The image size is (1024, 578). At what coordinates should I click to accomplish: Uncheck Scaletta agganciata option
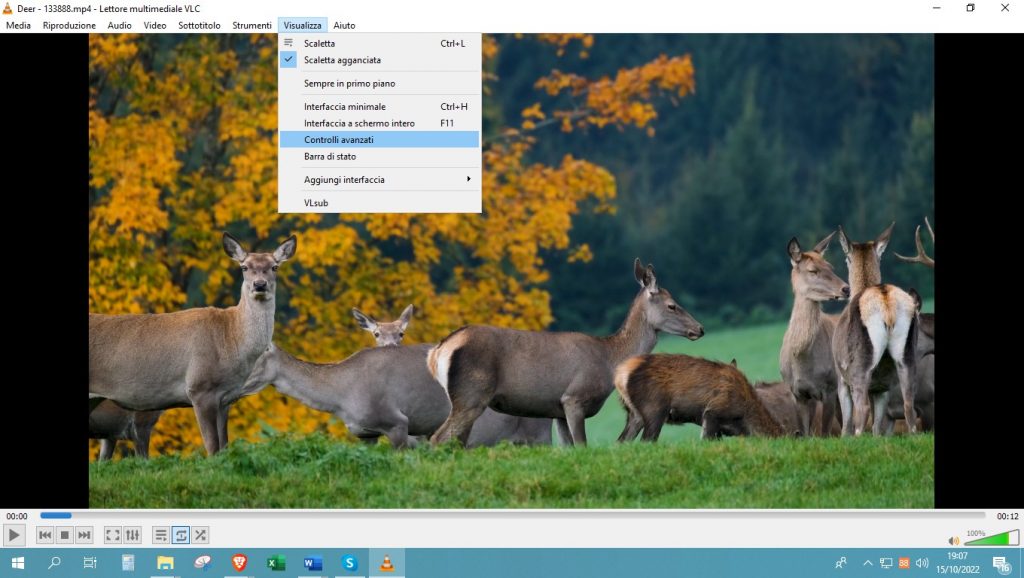coord(342,60)
